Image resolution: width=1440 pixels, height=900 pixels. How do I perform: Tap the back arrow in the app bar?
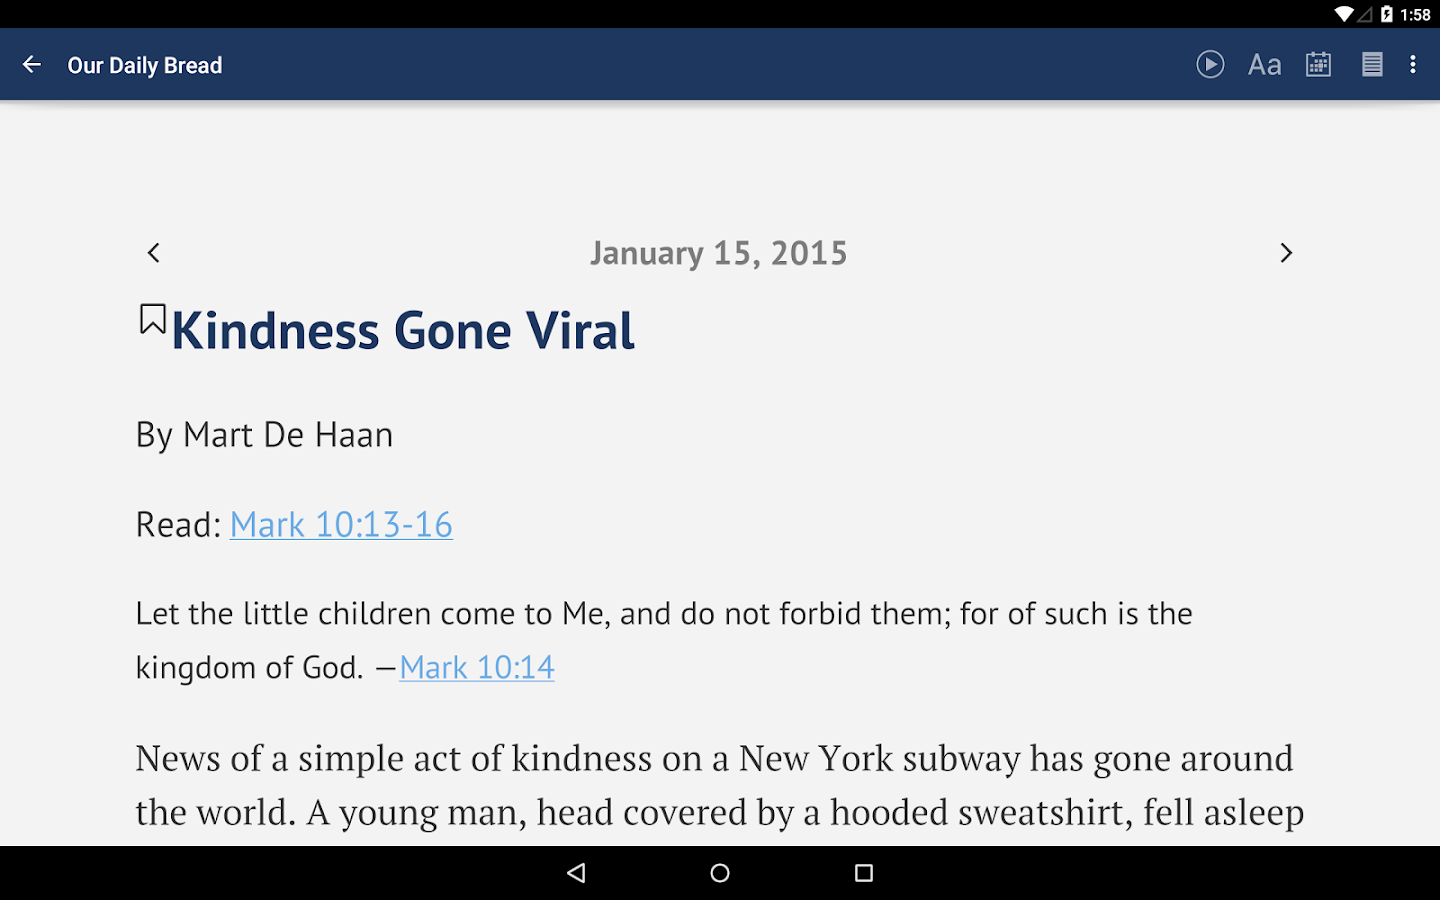coord(32,65)
